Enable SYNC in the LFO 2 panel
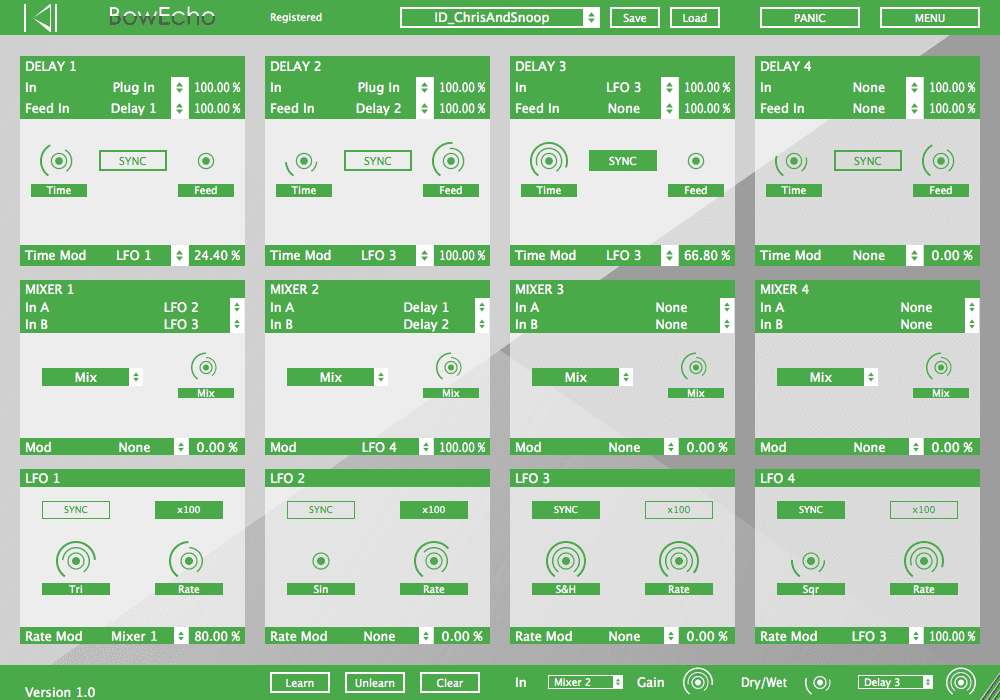 pos(320,510)
